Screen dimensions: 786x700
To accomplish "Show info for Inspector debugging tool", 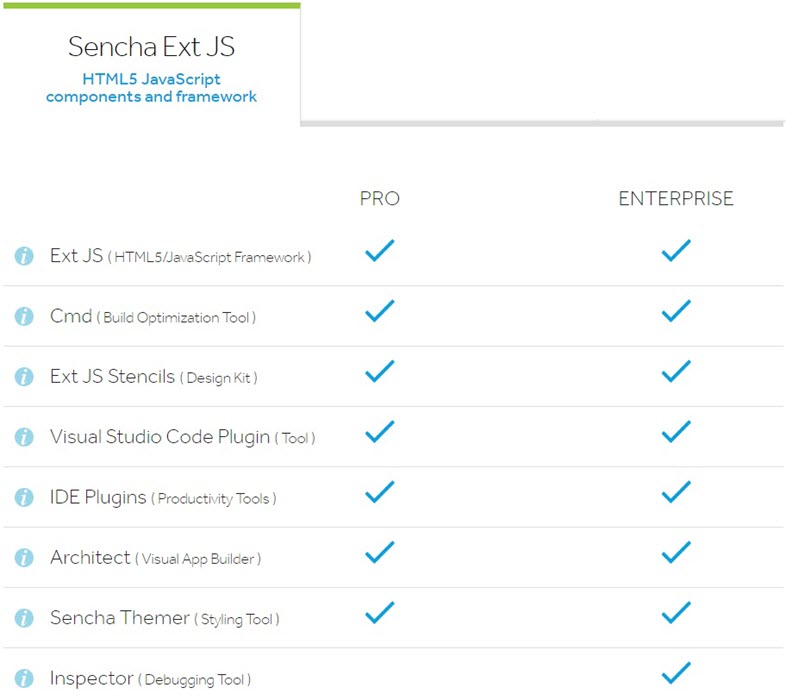I will tap(24, 678).
